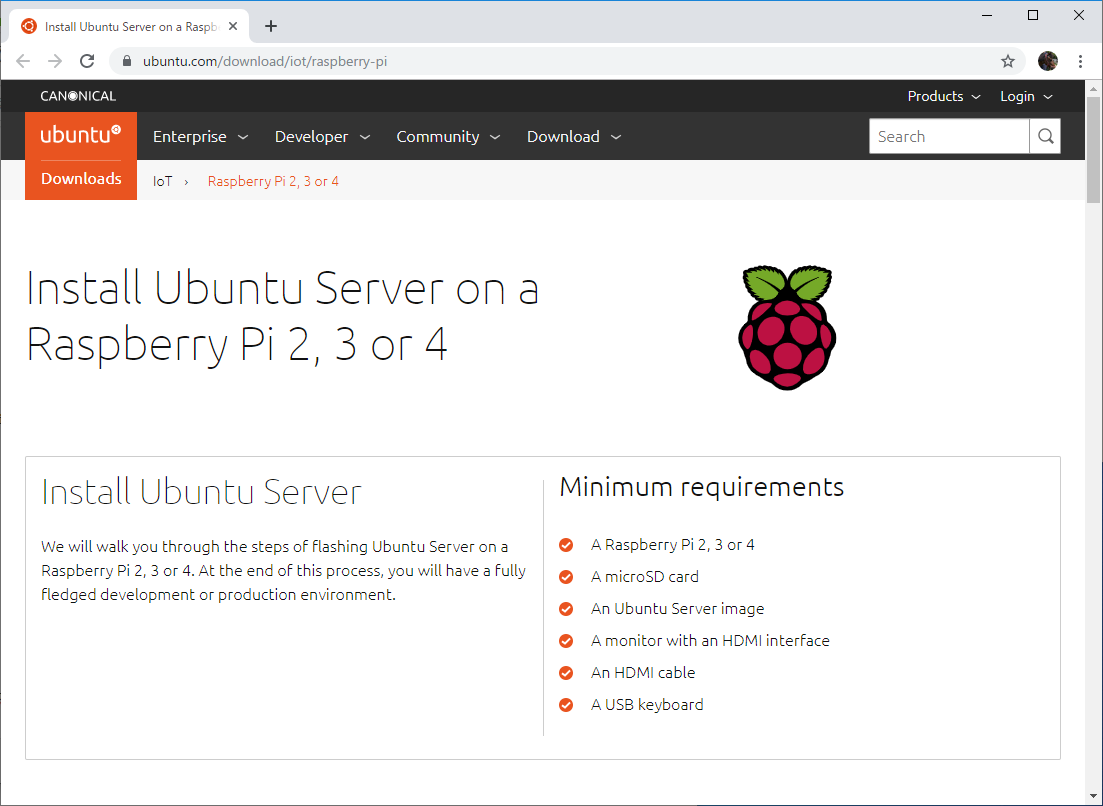
Task: Click the page vertical scrollbar thumb
Action: pos(1092,149)
